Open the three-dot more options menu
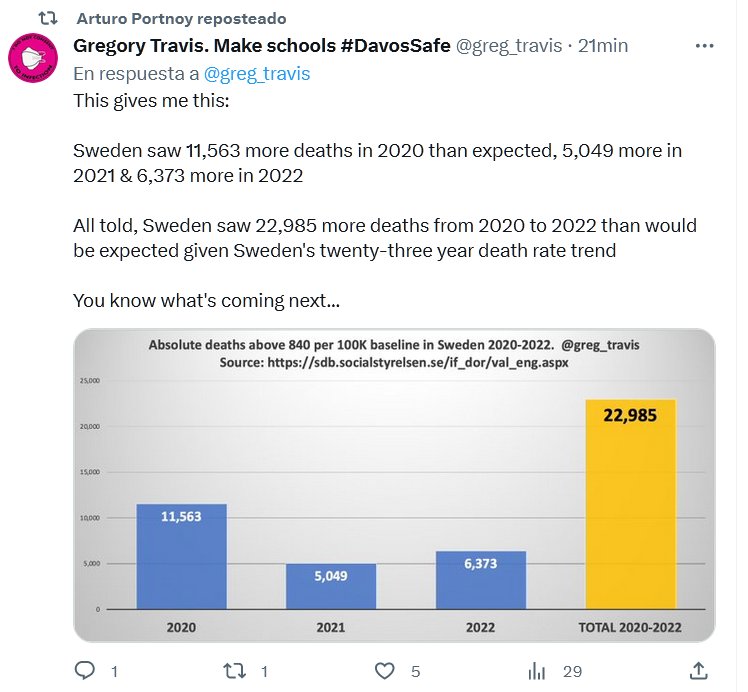 tap(705, 46)
